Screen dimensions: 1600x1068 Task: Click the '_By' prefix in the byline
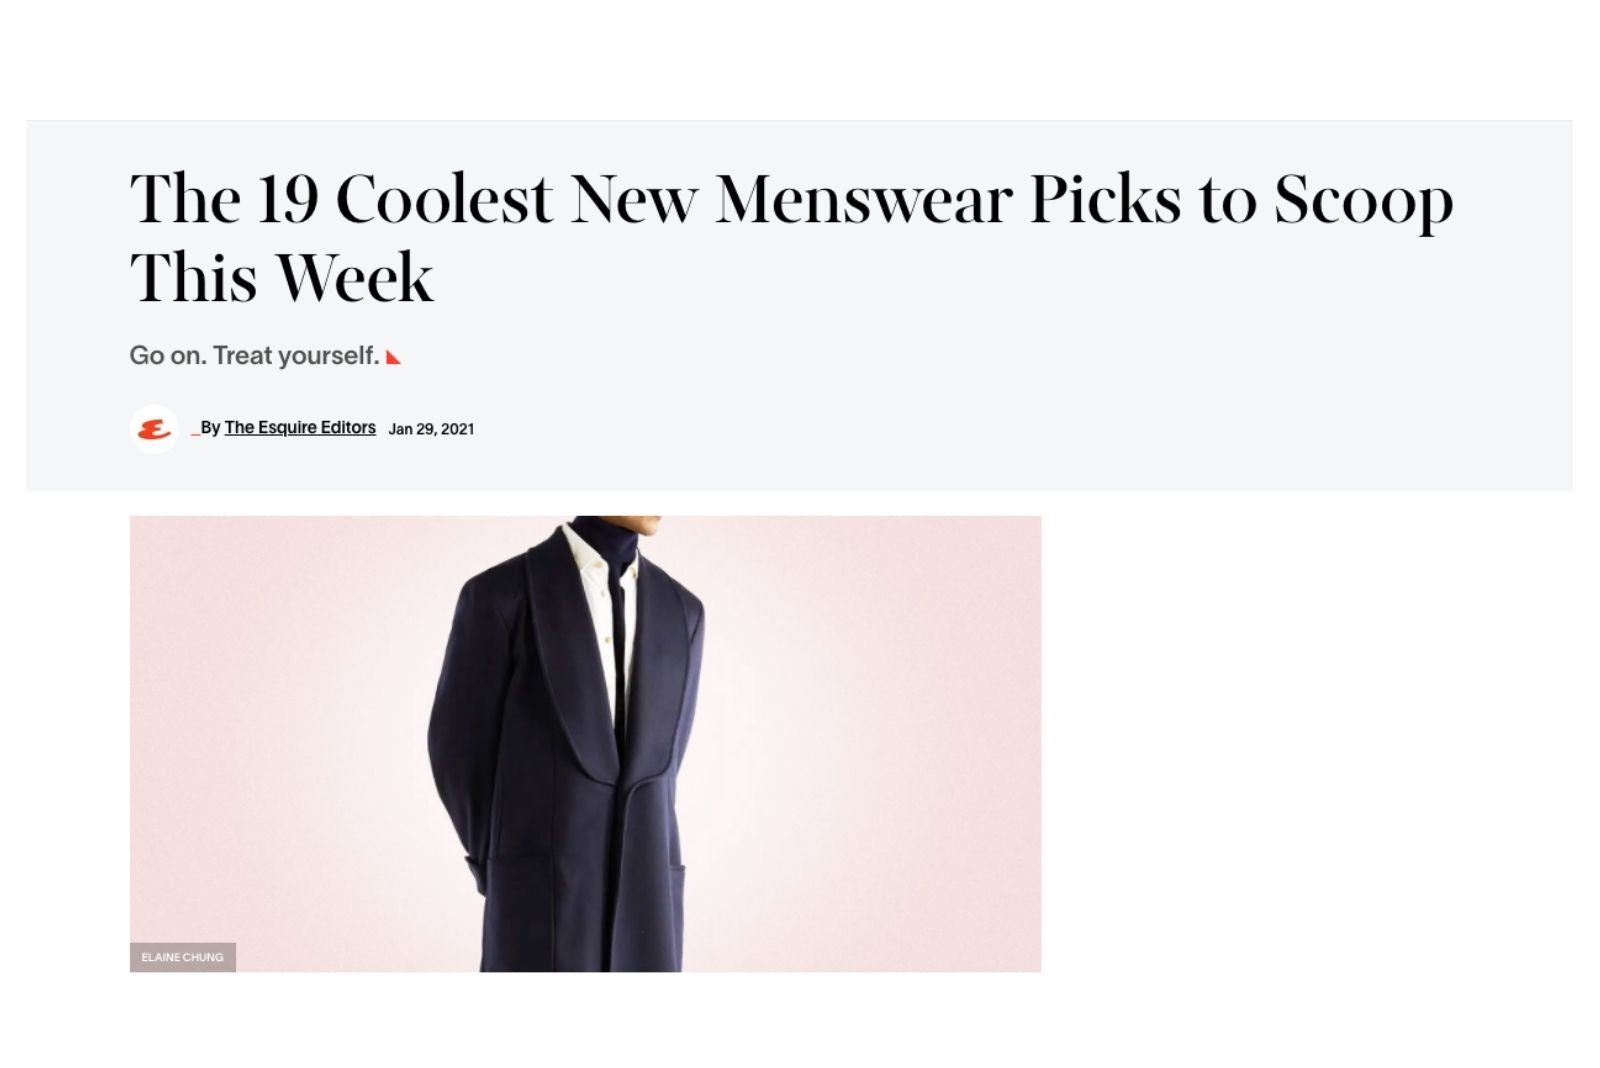(205, 427)
